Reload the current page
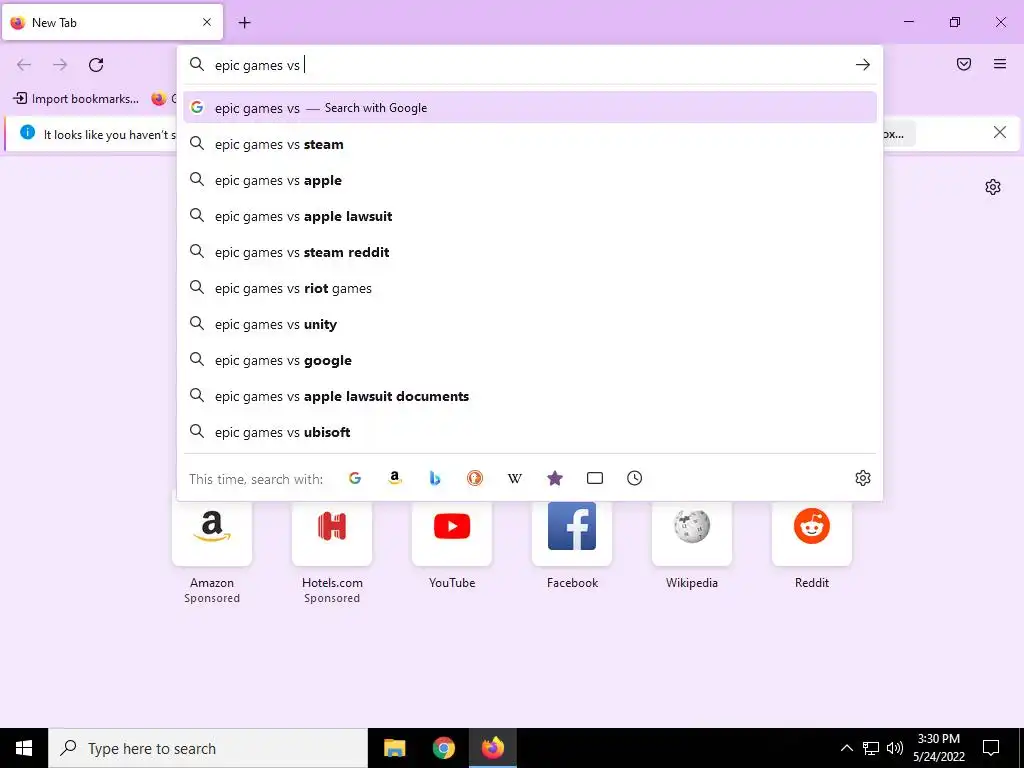Screen dimensions: 1024x768 96,65
